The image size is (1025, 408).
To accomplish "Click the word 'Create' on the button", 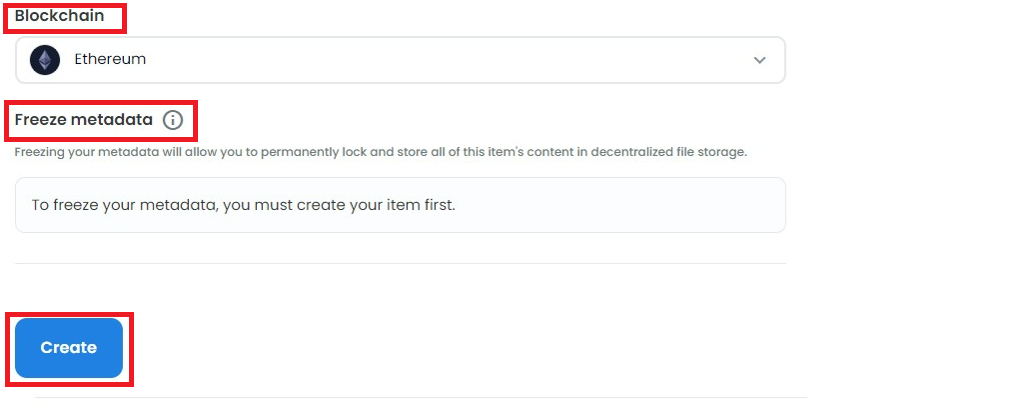I will [x=69, y=348].
